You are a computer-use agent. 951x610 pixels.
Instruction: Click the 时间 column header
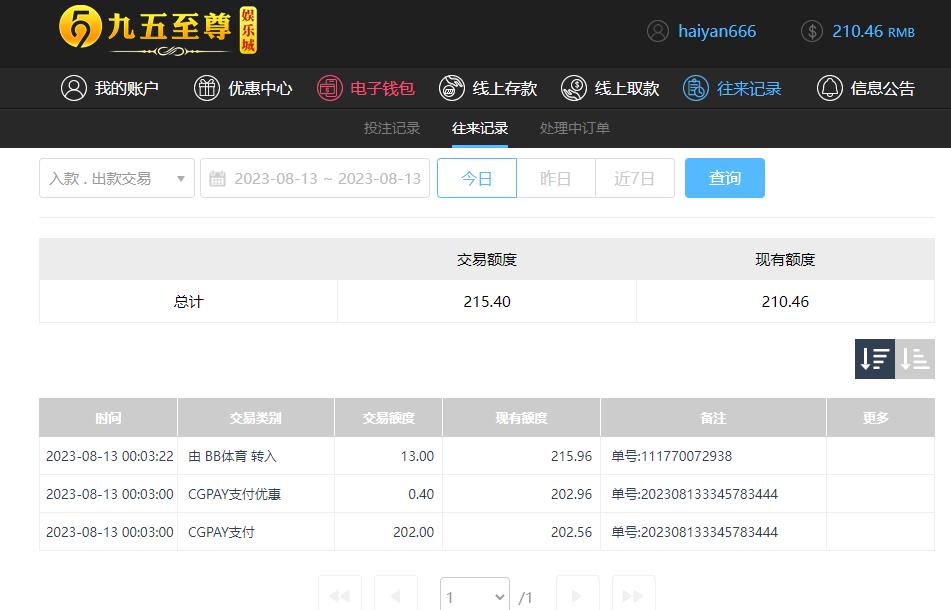point(108,417)
